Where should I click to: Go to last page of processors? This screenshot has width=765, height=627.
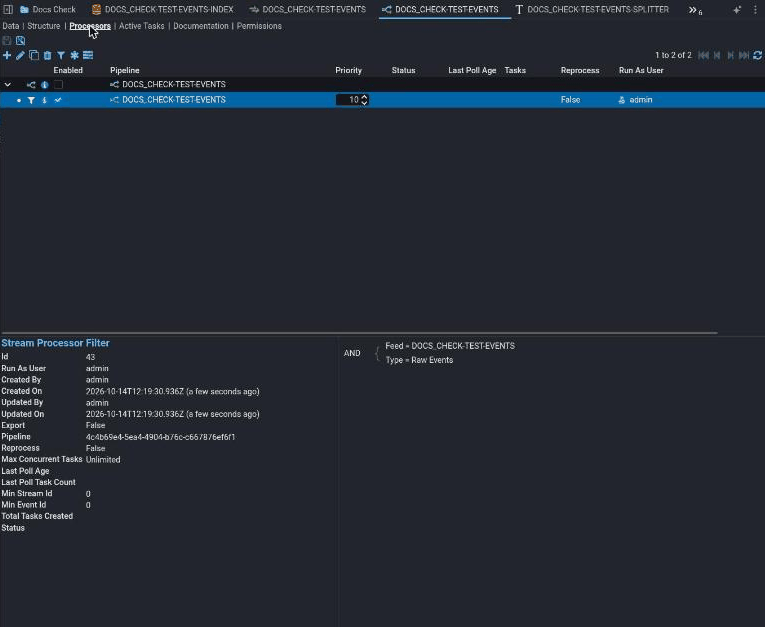[x=744, y=55]
